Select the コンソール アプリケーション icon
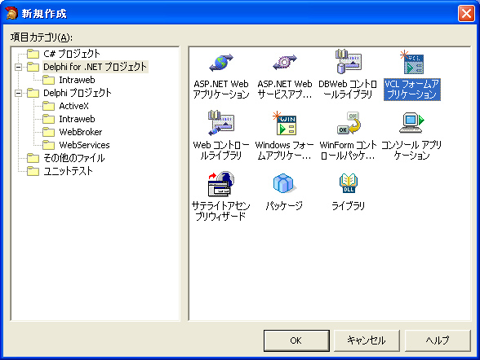Screen dimensions: 480x360 point(412,123)
